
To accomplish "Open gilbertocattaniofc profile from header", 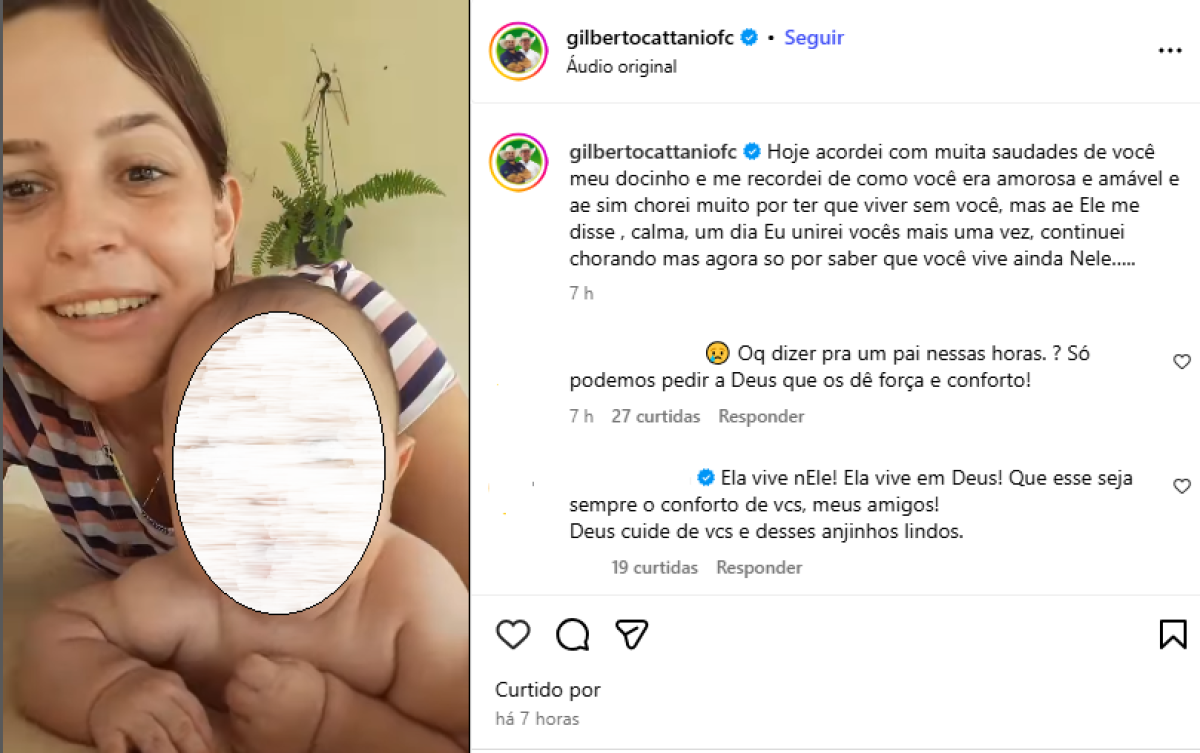I will (x=650, y=38).
